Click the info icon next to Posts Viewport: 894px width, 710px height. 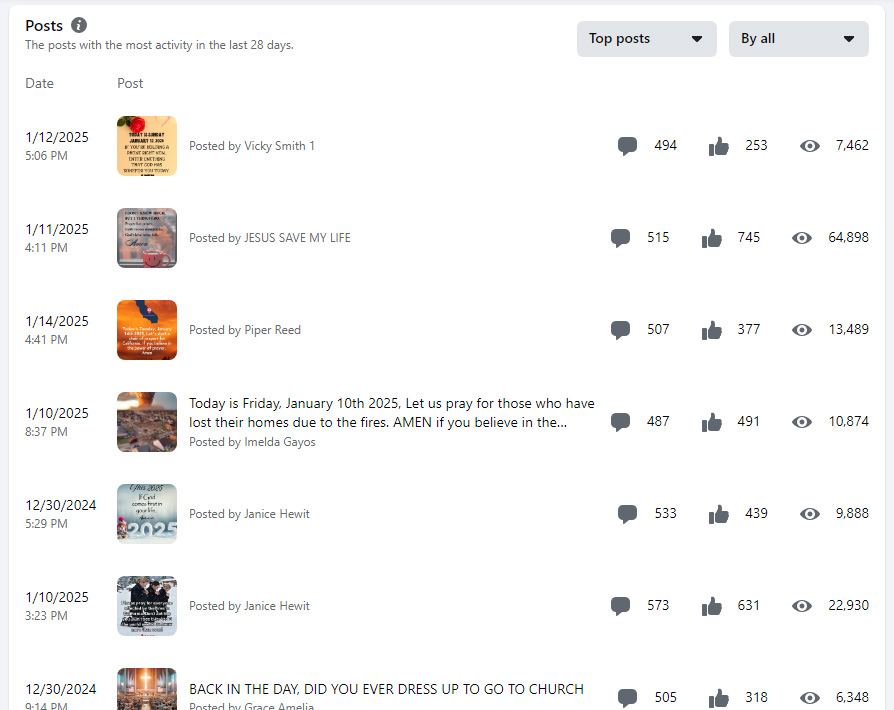click(x=79, y=25)
